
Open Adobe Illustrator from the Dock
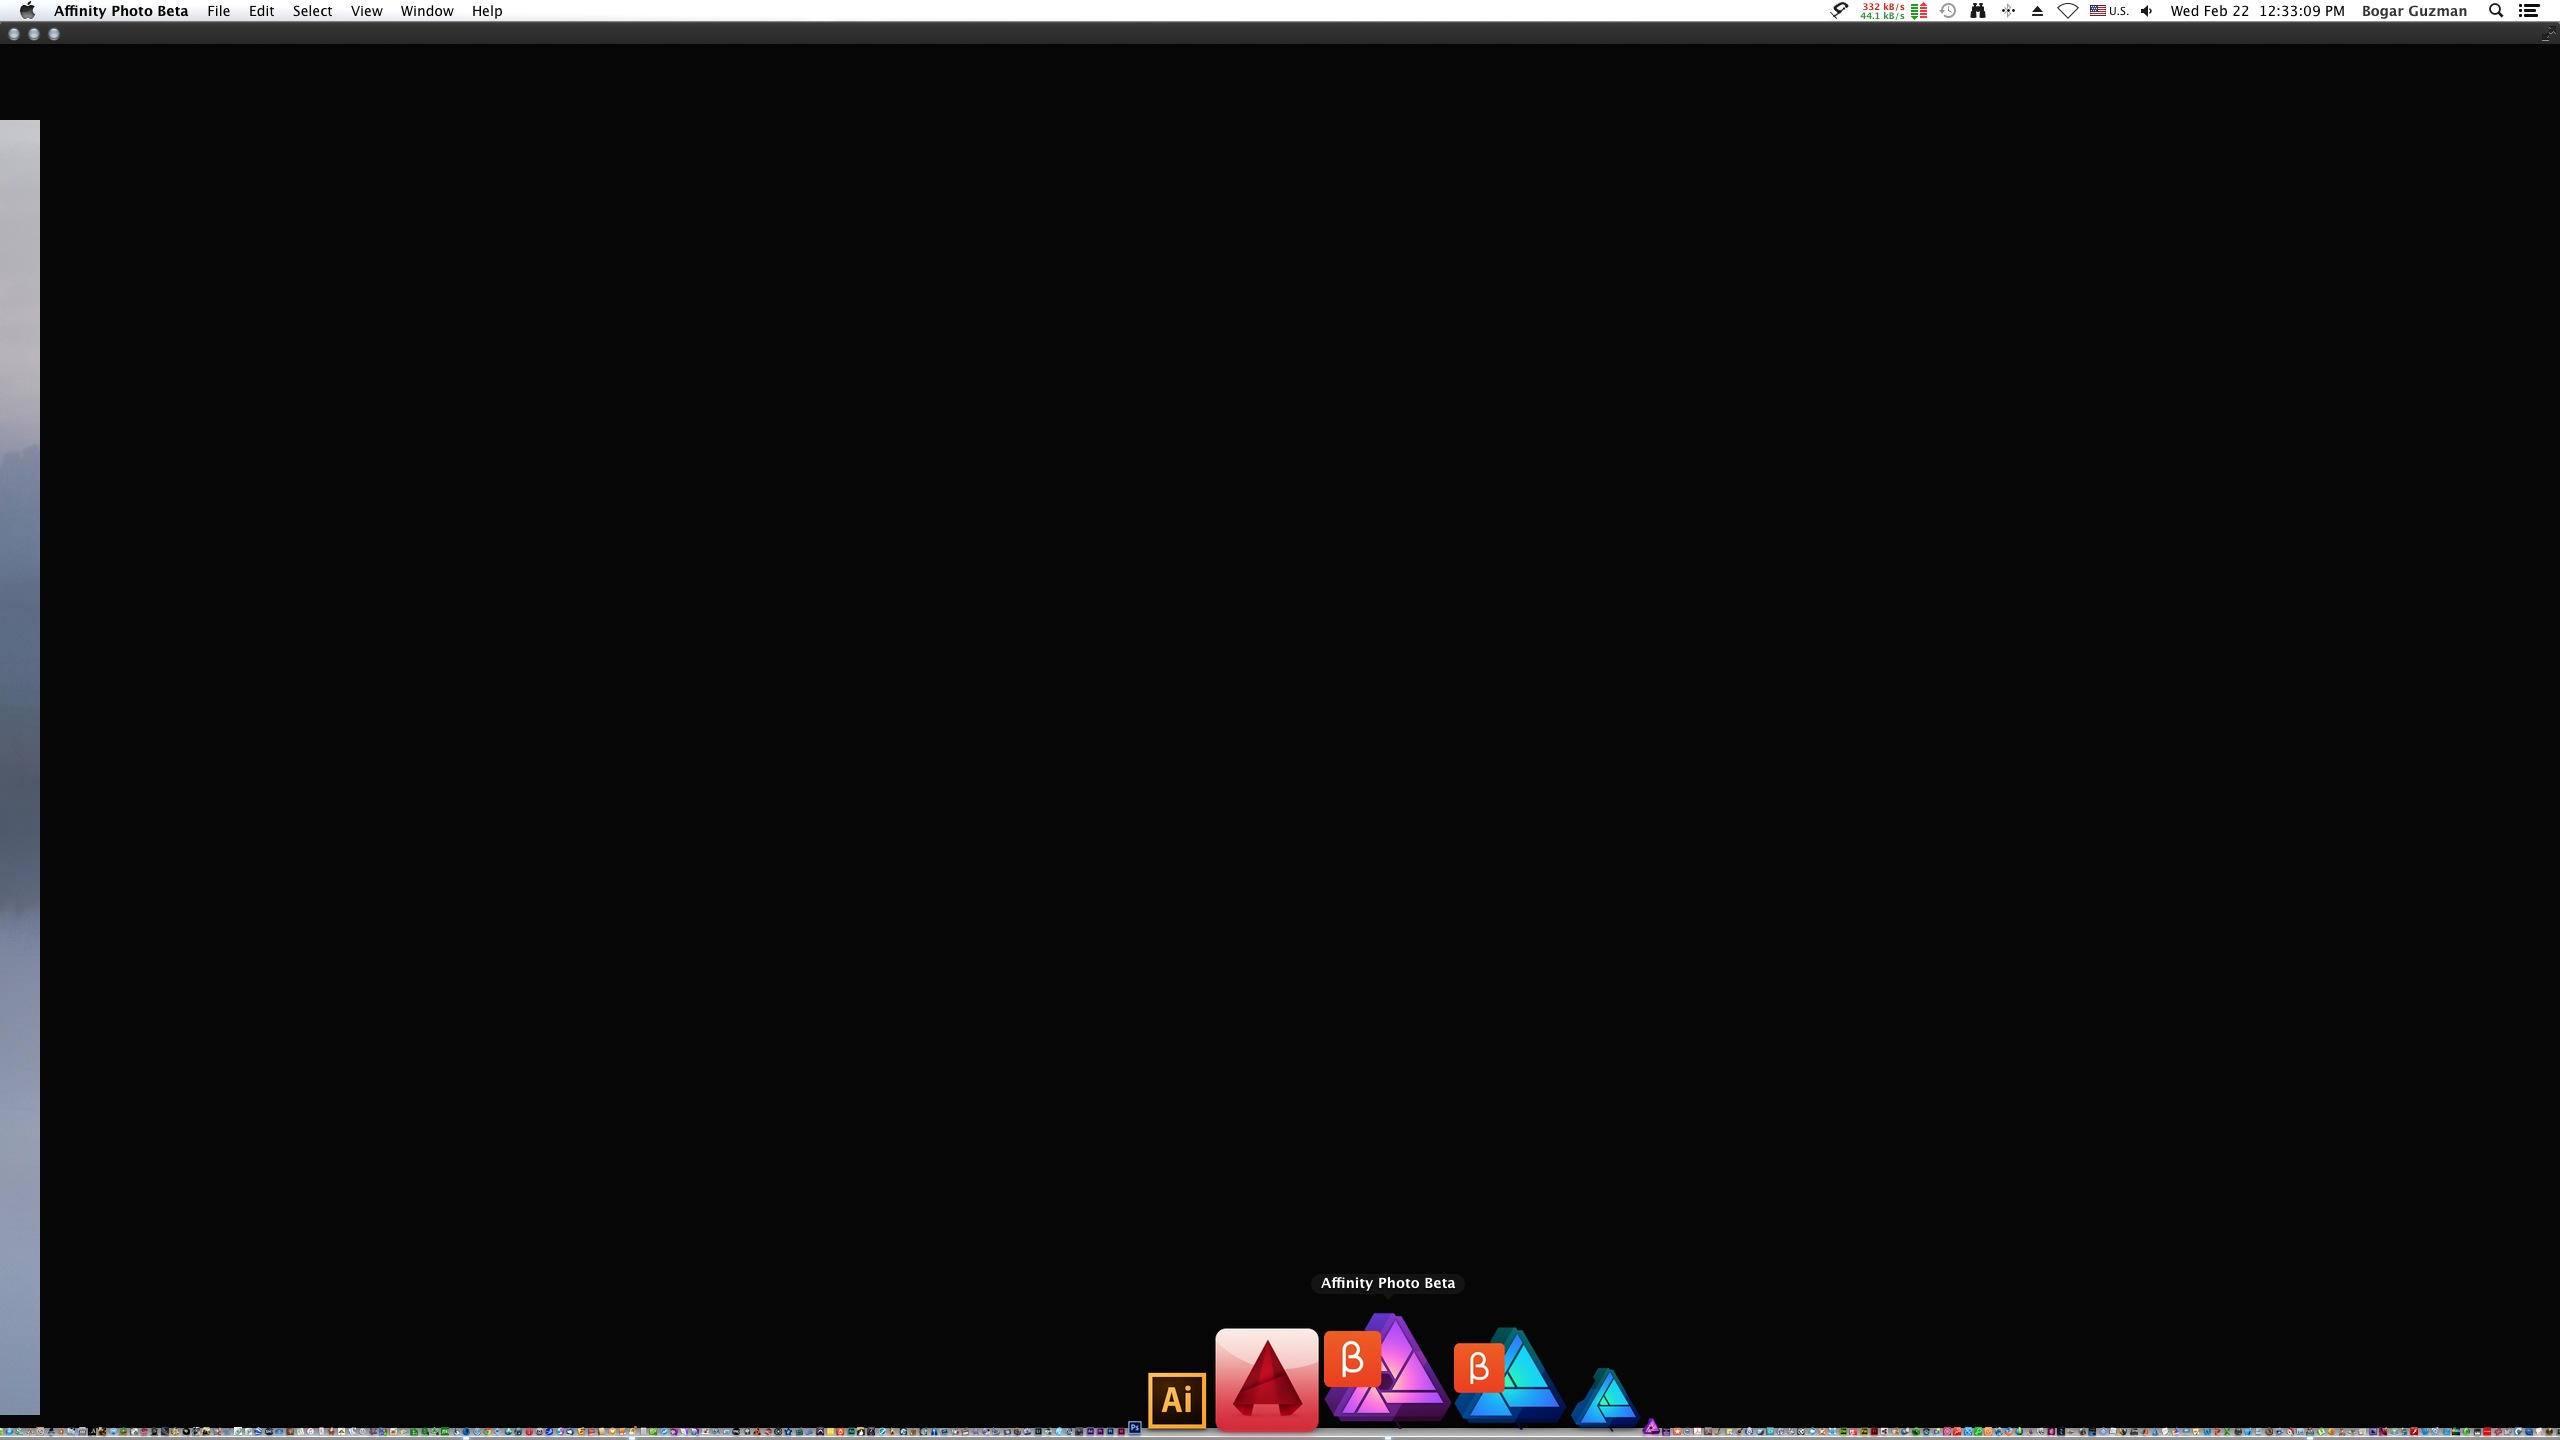(x=1176, y=1400)
